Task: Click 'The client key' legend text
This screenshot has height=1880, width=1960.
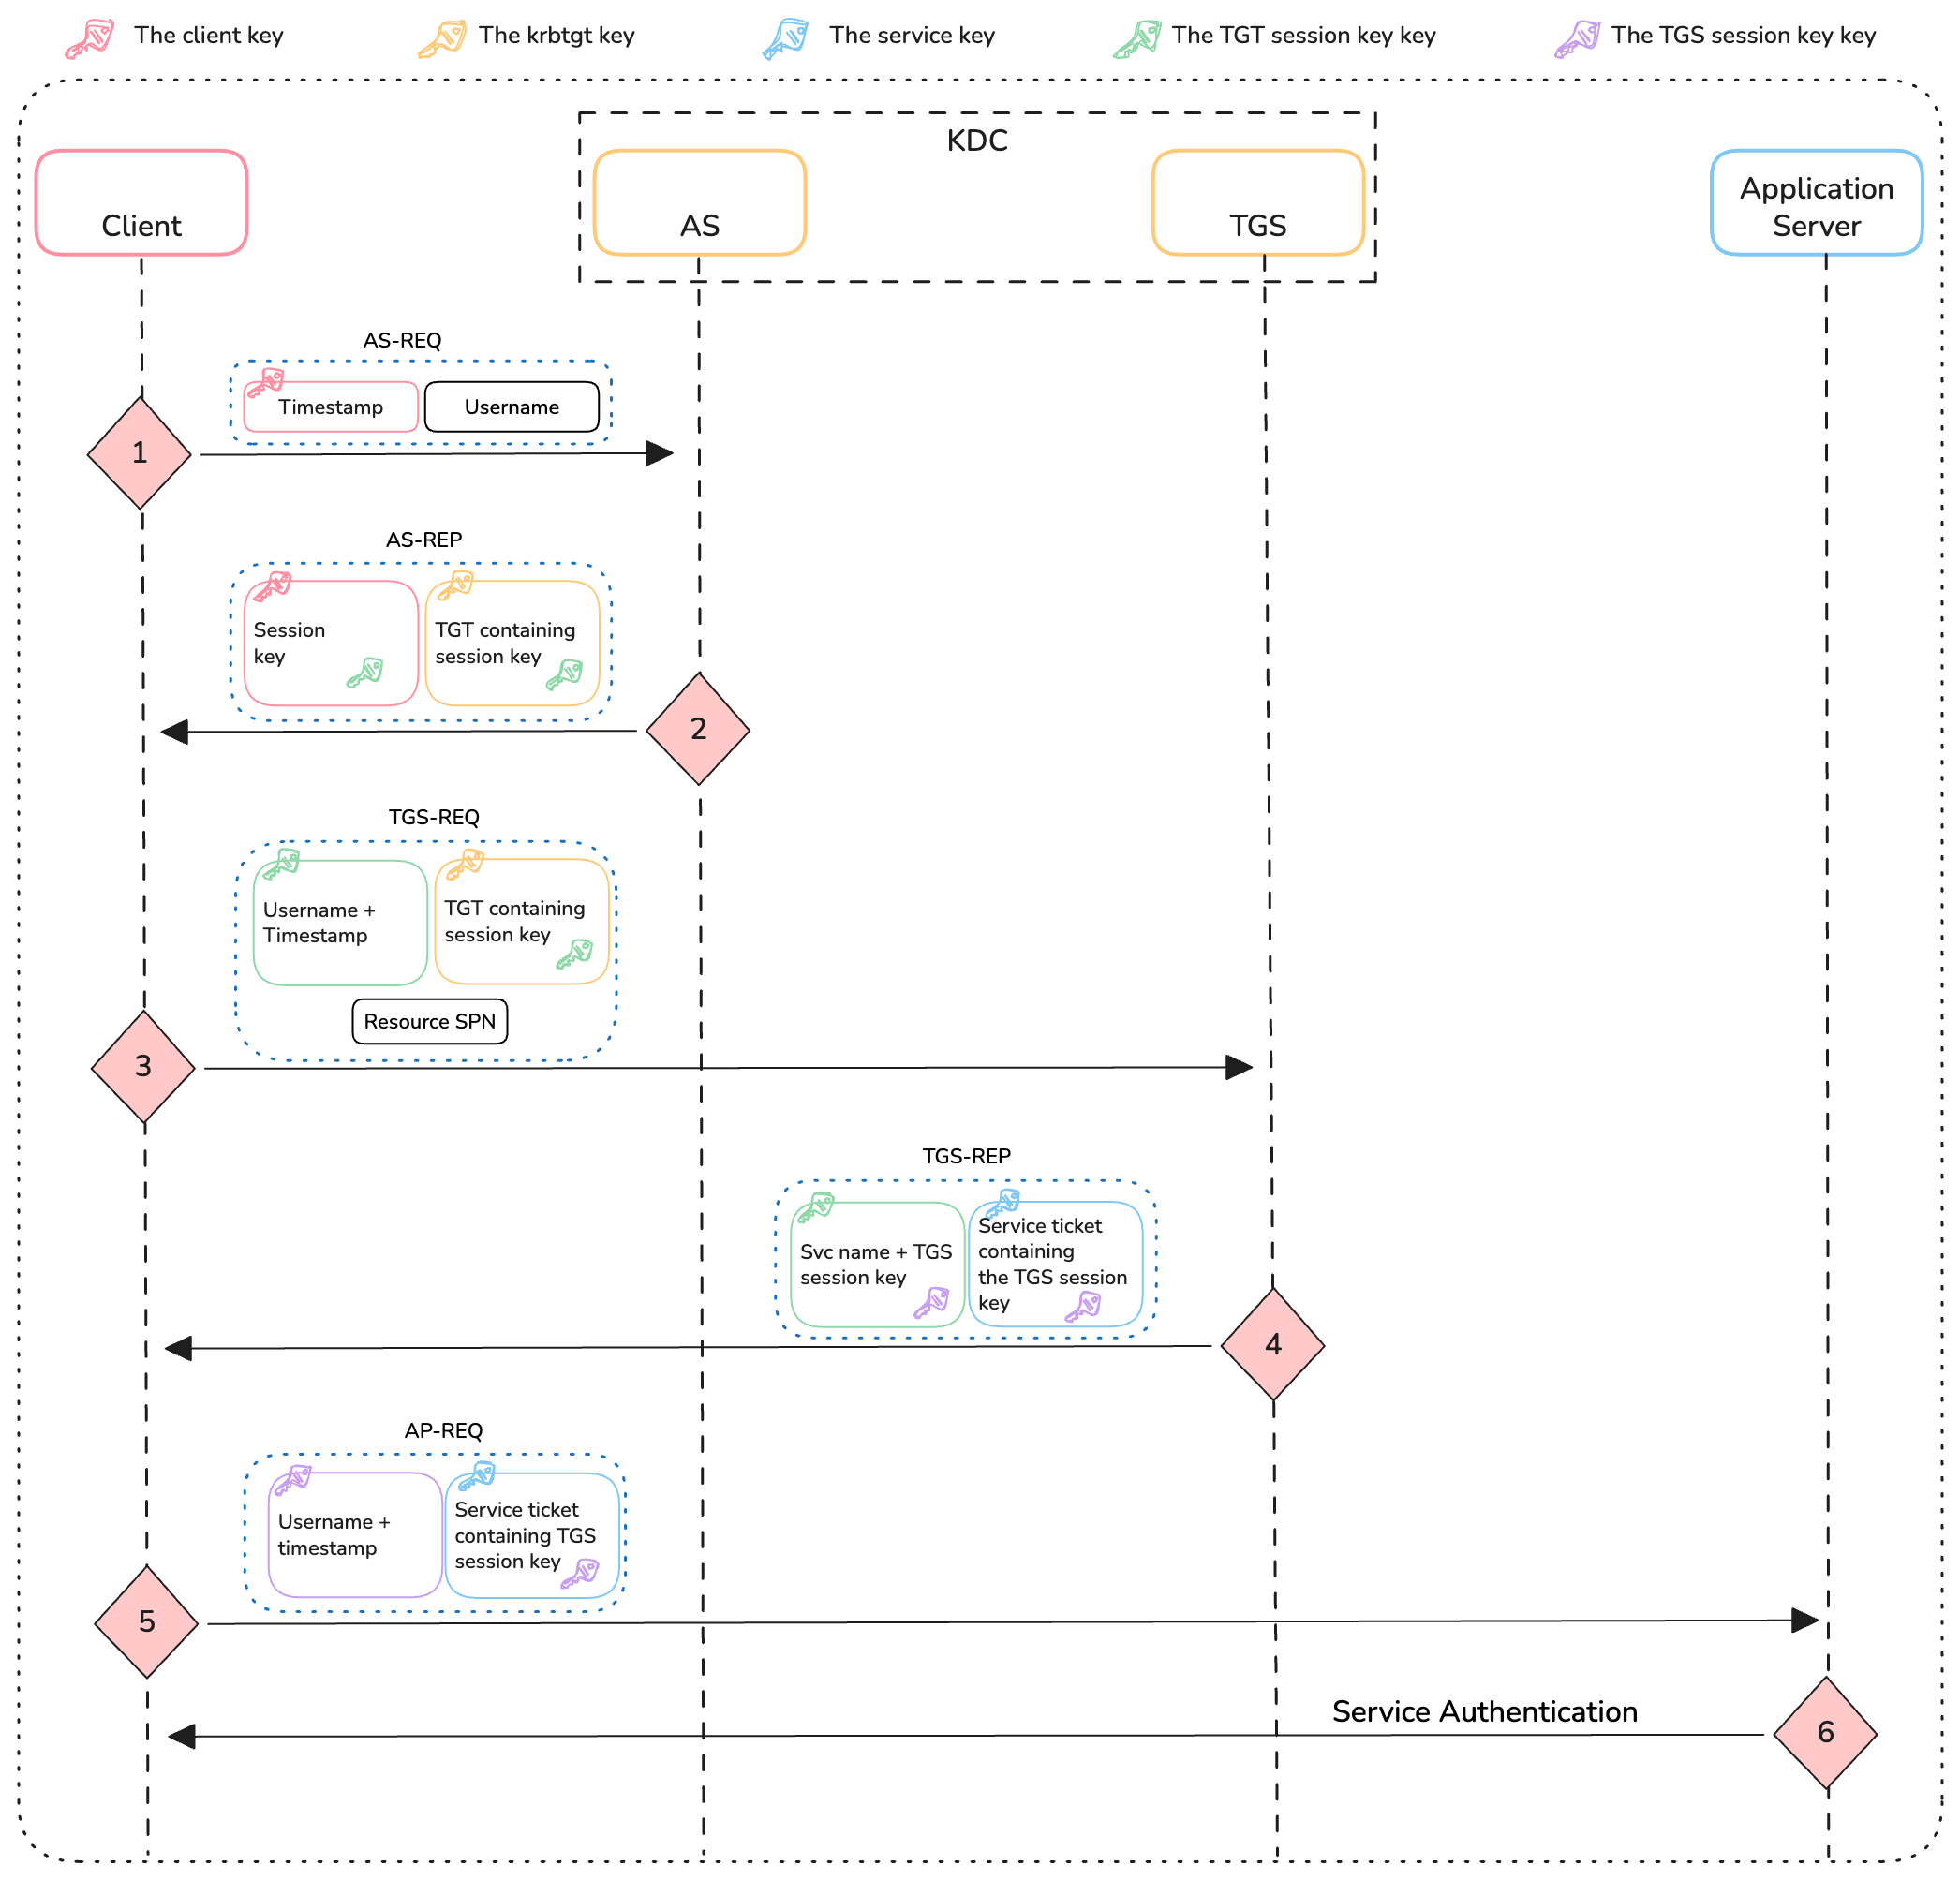Action: click(x=209, y=36)
